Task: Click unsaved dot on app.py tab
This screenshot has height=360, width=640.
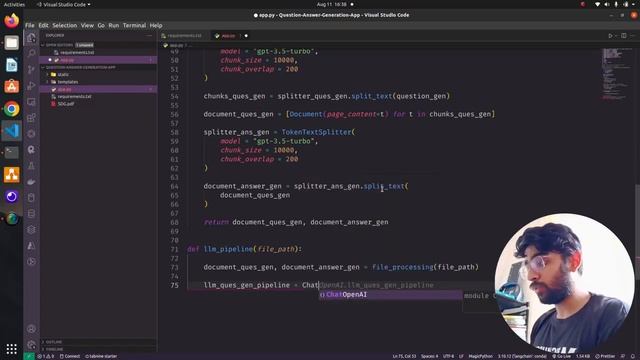Action: [246, 36]
